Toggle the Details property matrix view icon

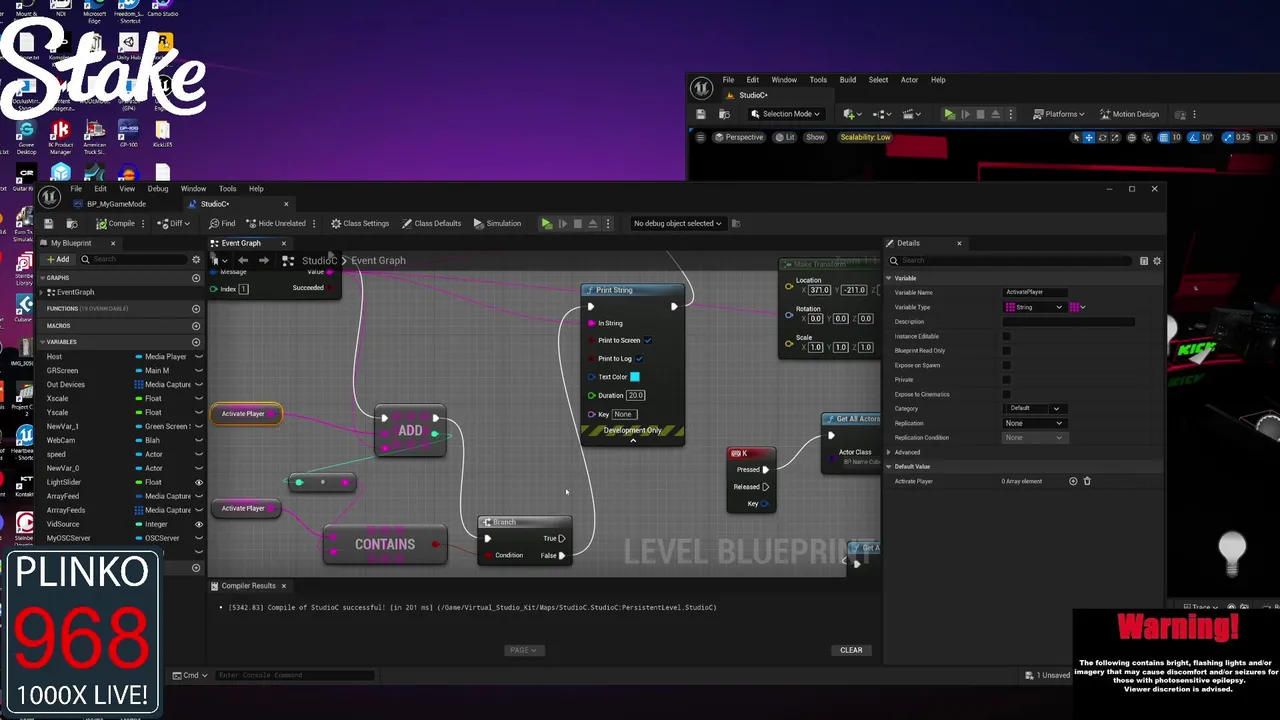click(1144, 261)
